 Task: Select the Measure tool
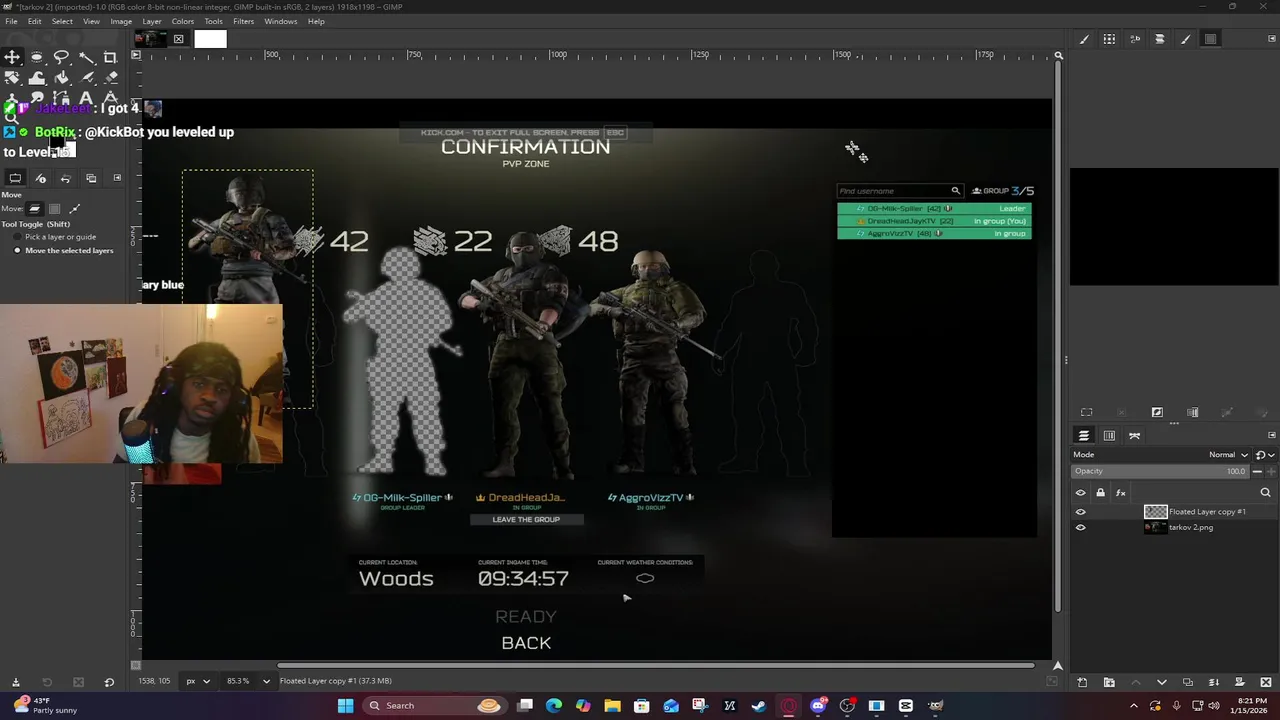pos(110,97)
